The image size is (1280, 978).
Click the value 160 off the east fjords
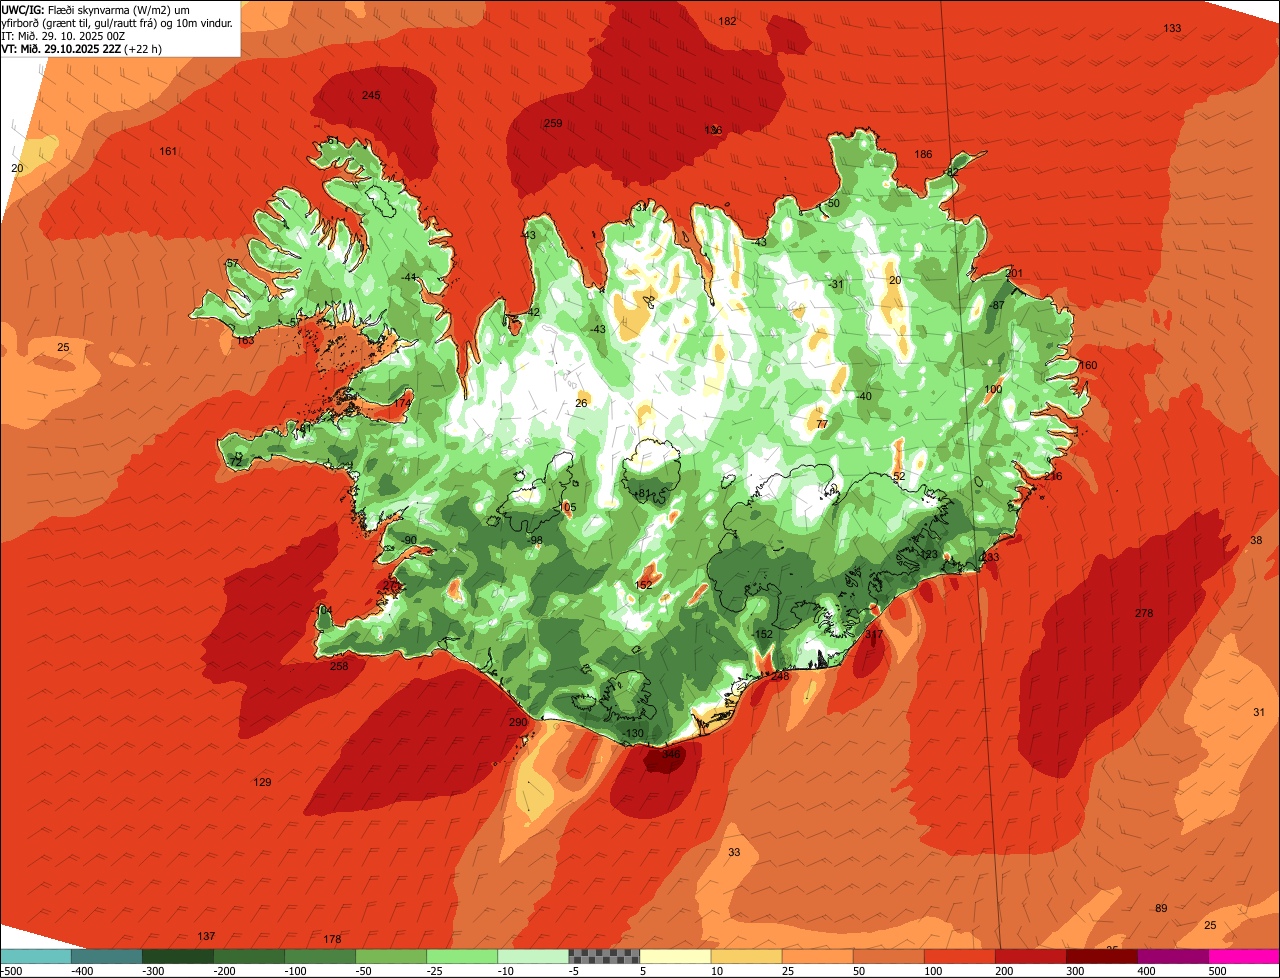point(1088,365)
